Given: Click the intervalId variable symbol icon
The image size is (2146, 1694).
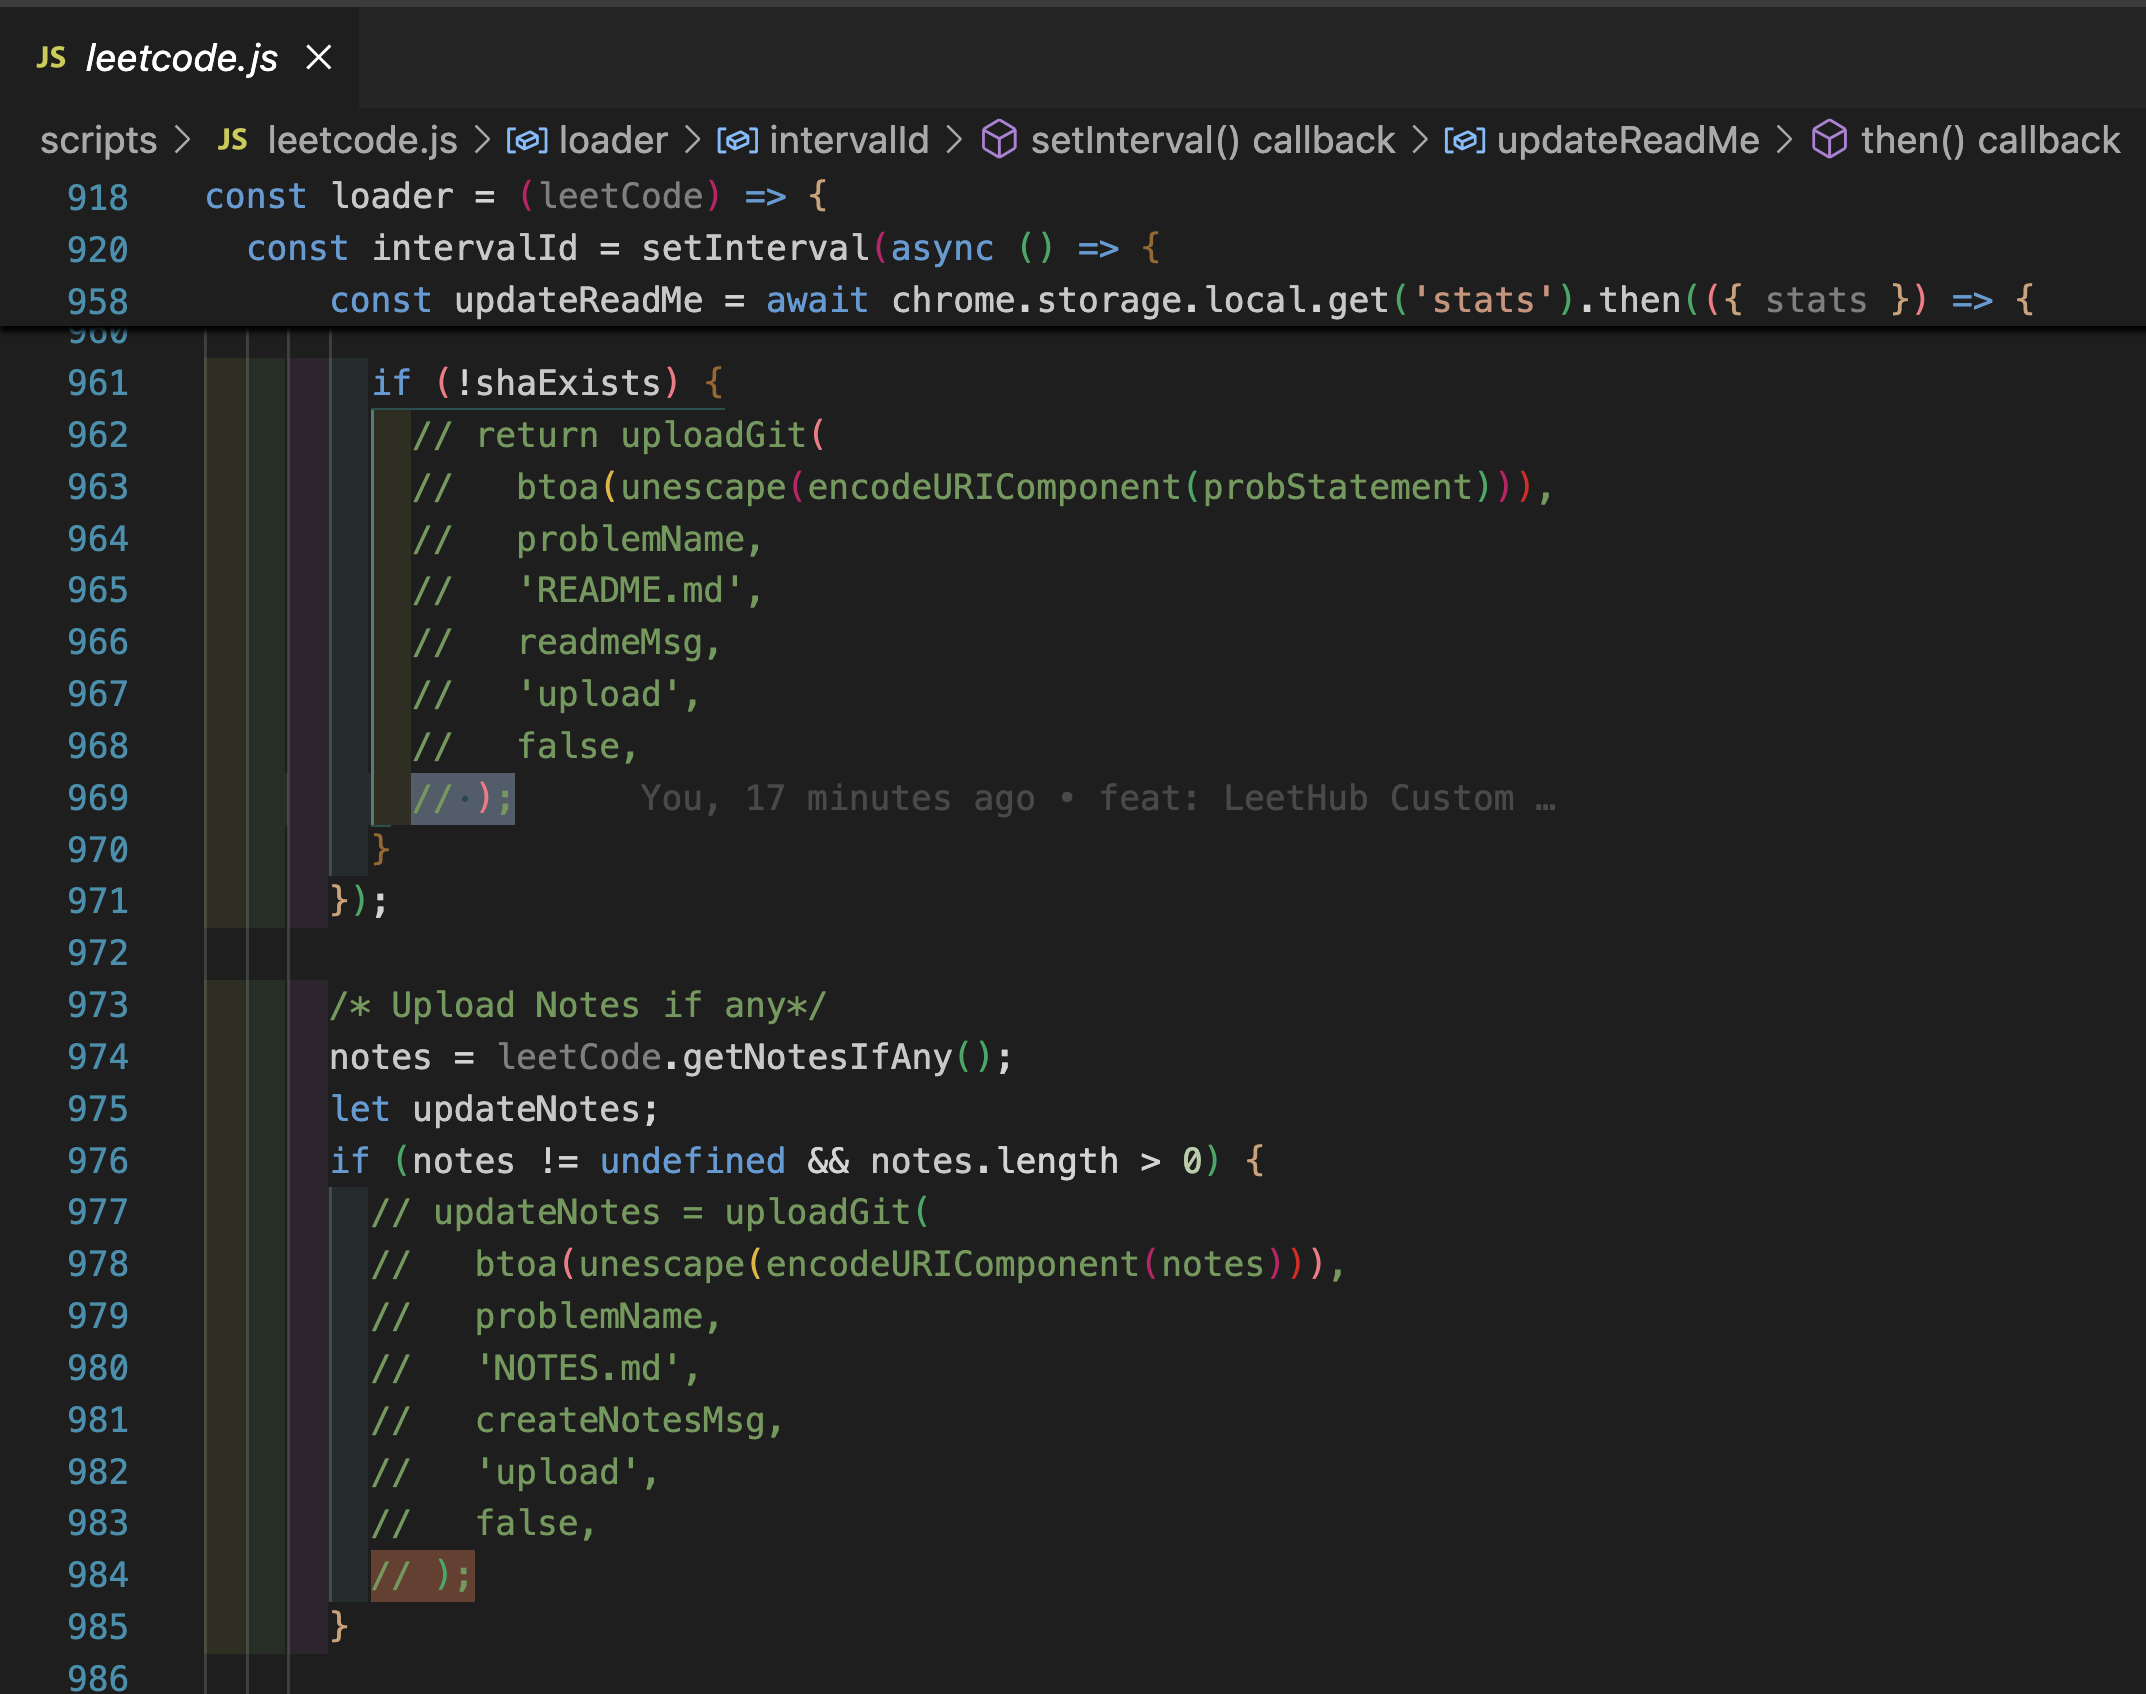Looking at the screenshot, I should (x=737, y=140).
